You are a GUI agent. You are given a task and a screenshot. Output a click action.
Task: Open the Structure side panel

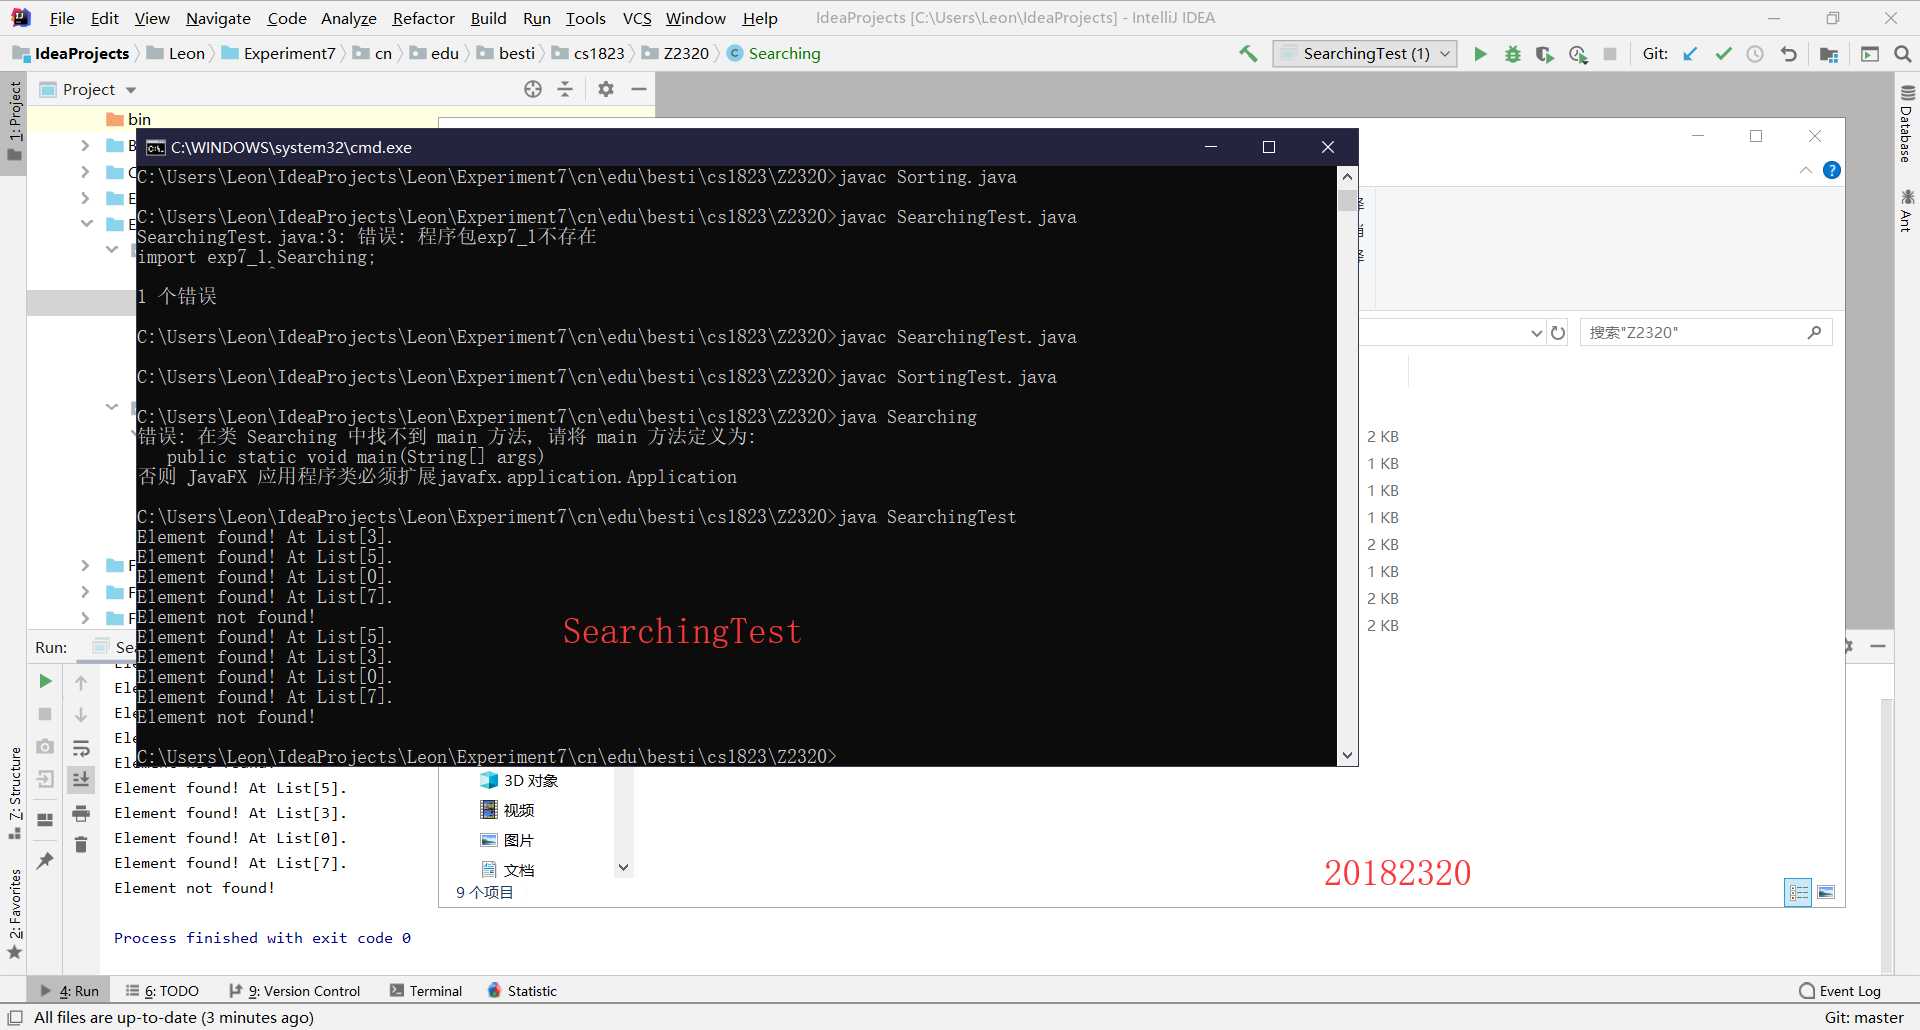[15, 792]
